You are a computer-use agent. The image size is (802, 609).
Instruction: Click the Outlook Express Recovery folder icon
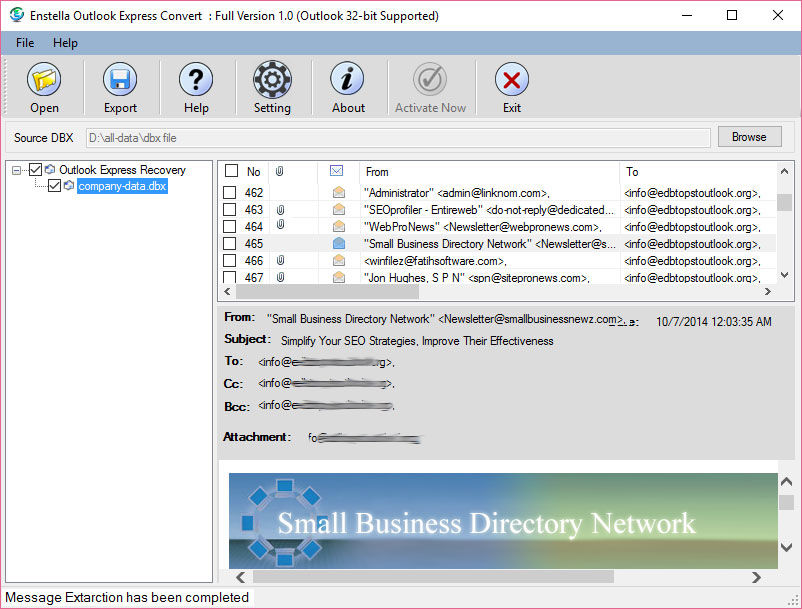point(50,169)
